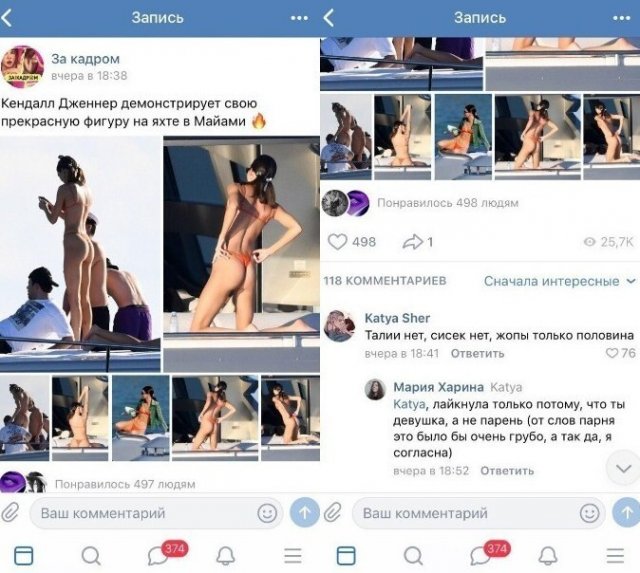Open search tab in left bottom bar
This screenshot has height=573, width=640.
coord(91,555)
